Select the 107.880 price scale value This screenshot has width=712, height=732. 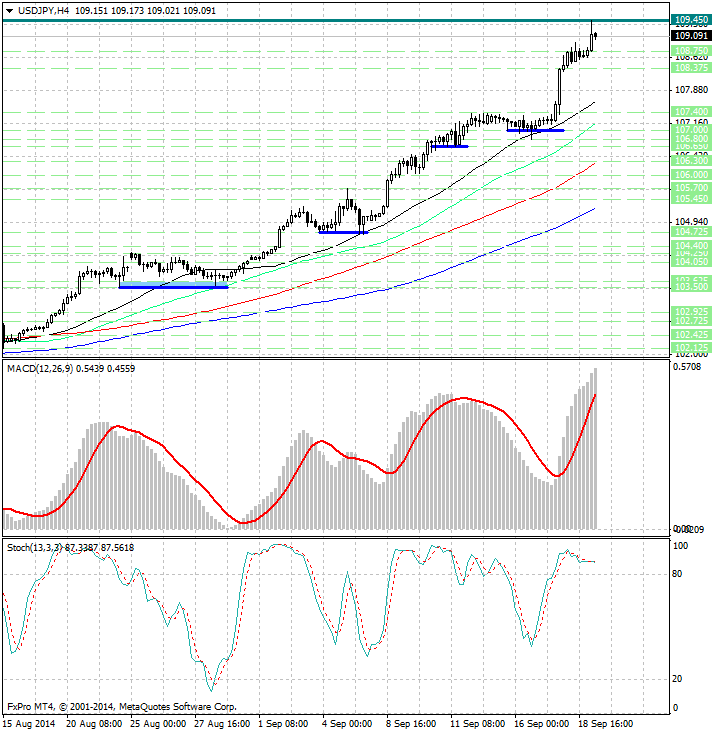pos(691,90)
